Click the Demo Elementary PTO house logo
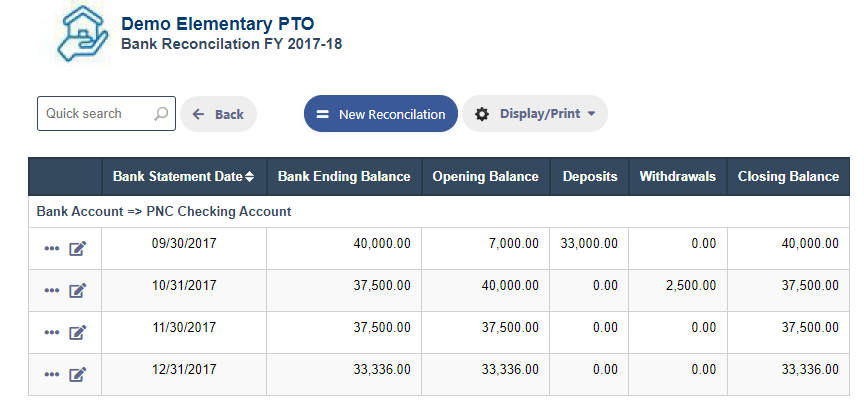Image resolution: width=864 pixels, height=415 pixels. click(75, 33)
